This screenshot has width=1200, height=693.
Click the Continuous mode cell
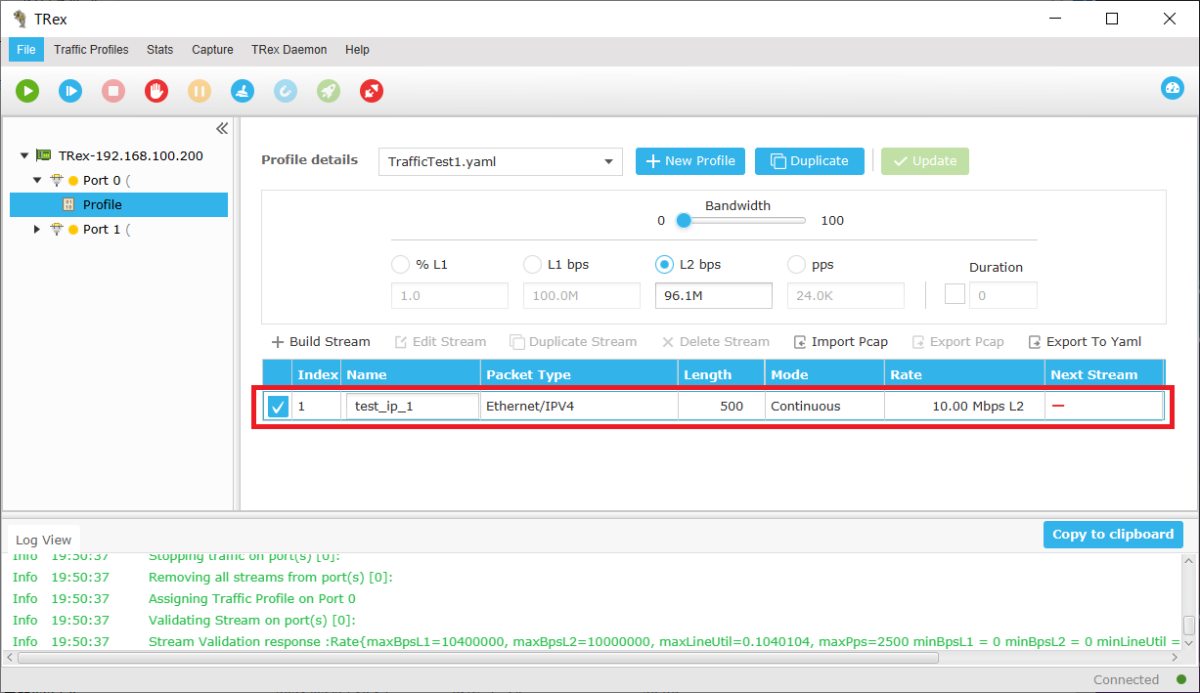pyautogui.click(x=825, y=406)
